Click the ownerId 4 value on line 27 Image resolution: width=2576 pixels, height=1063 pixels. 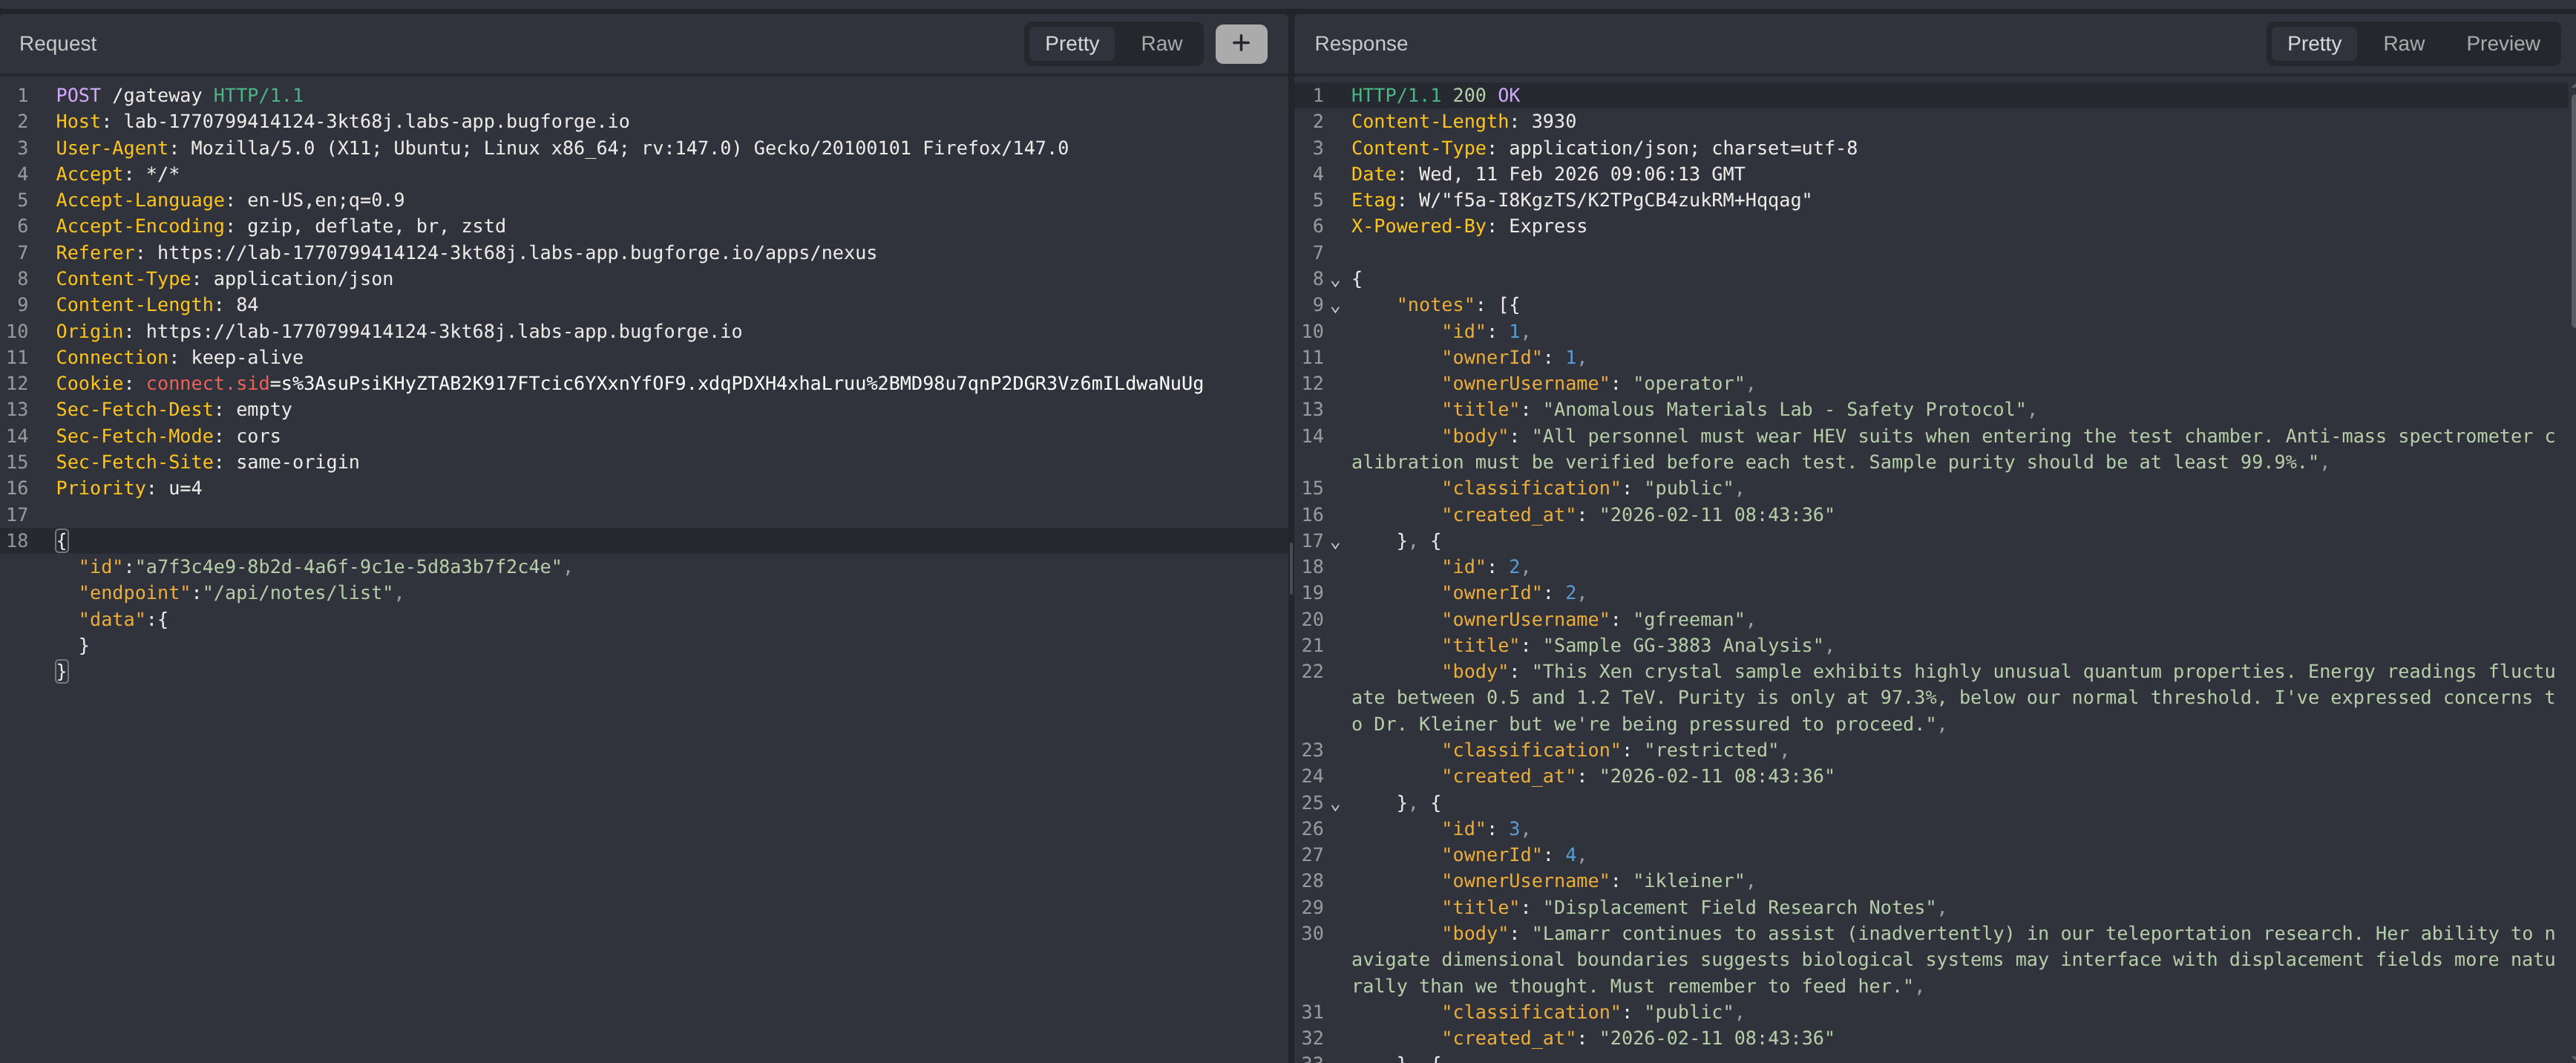1570,855
